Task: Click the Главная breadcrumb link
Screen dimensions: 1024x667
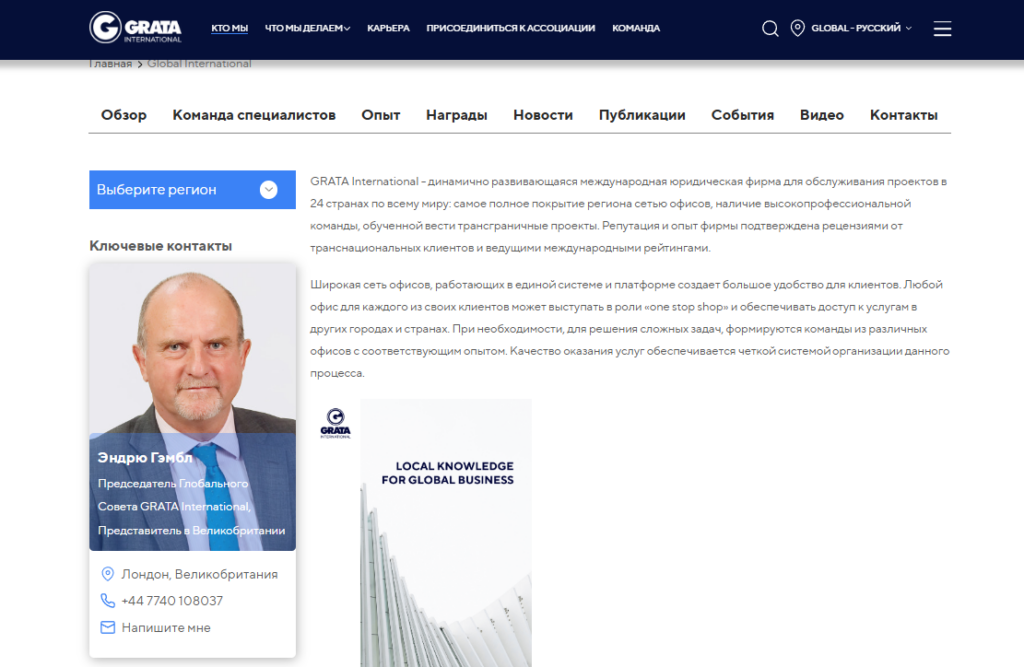Action: [x=110, y=63]
